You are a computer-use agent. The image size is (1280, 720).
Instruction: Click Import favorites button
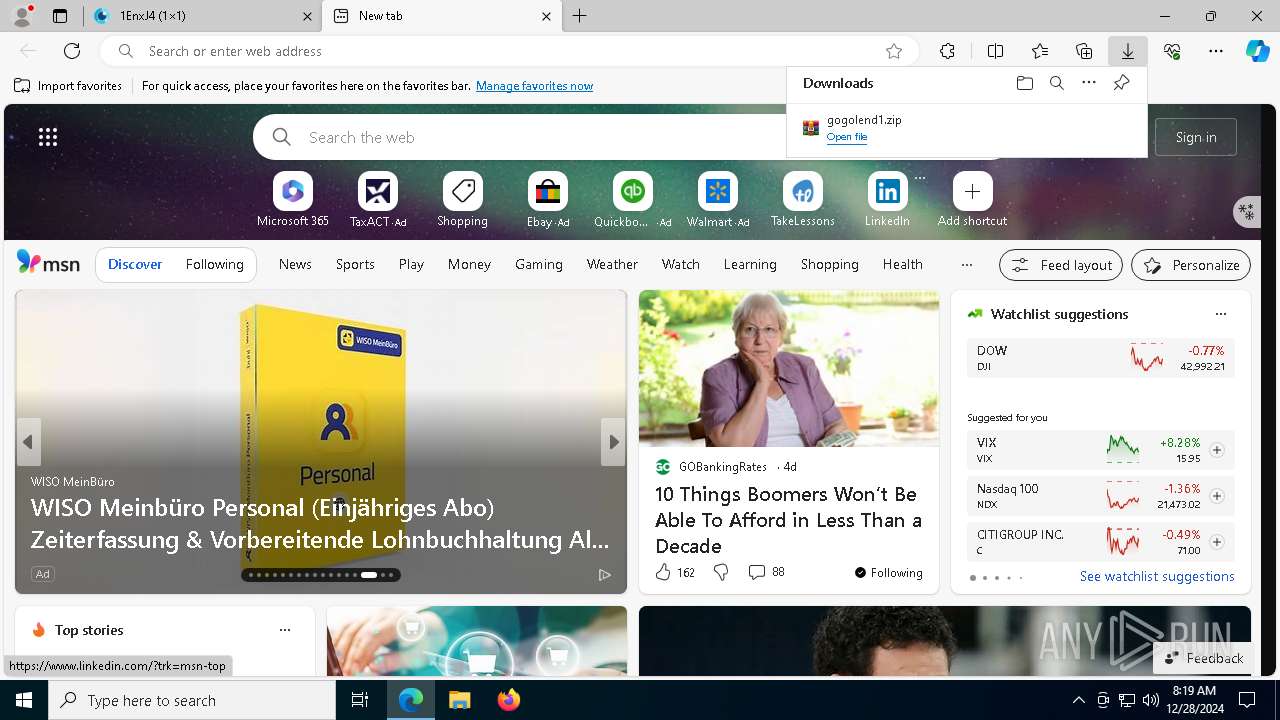tap(68, 86)
